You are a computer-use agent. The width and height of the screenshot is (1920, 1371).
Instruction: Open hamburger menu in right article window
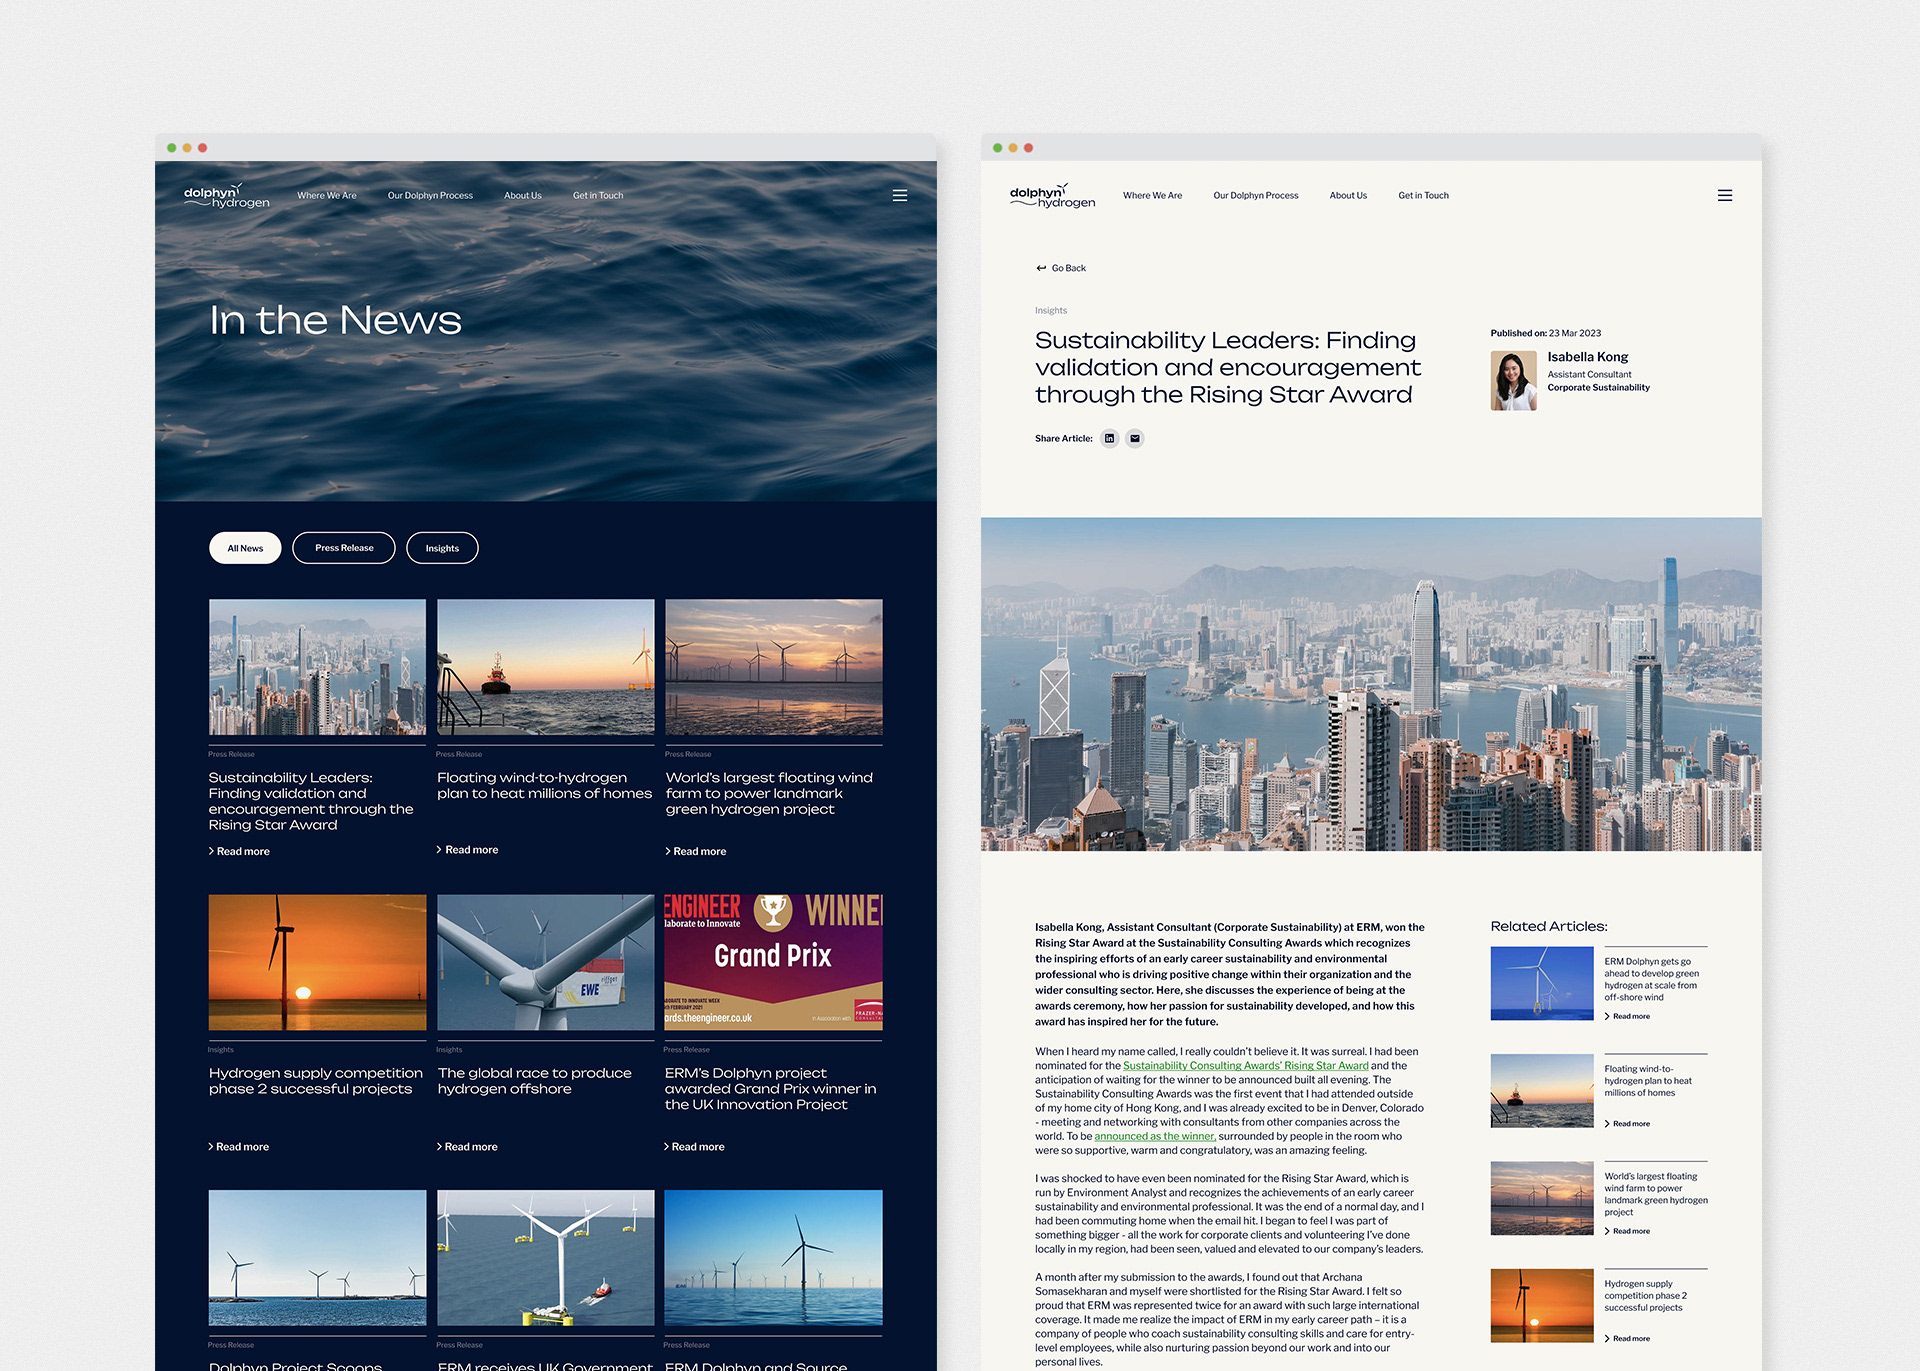[x=1725, y=195]
